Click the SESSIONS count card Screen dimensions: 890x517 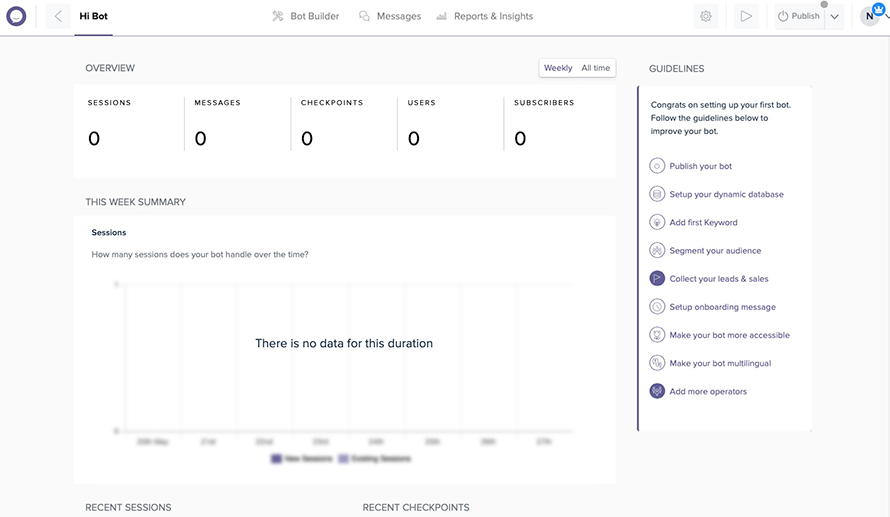coord(129,124)
